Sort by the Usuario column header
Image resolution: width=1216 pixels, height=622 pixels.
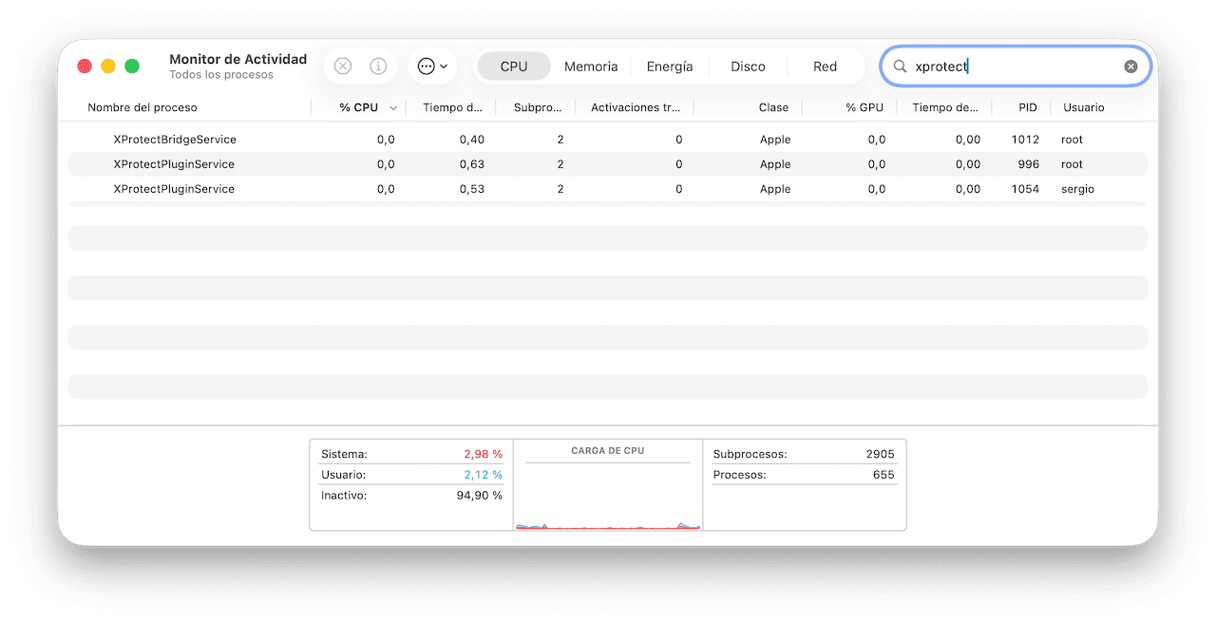(1083, 107)
